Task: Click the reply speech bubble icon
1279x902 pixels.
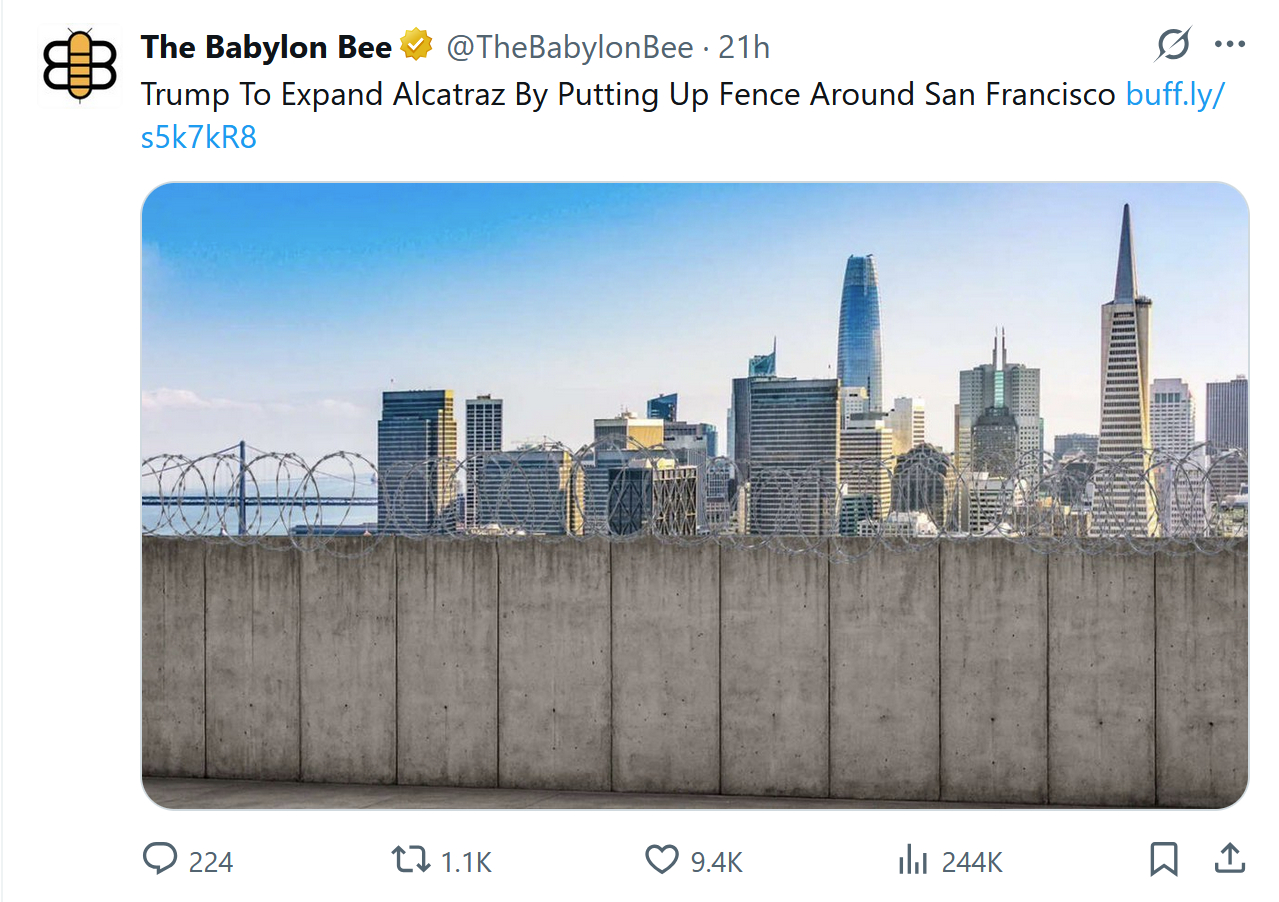Action: click(160, 860)
